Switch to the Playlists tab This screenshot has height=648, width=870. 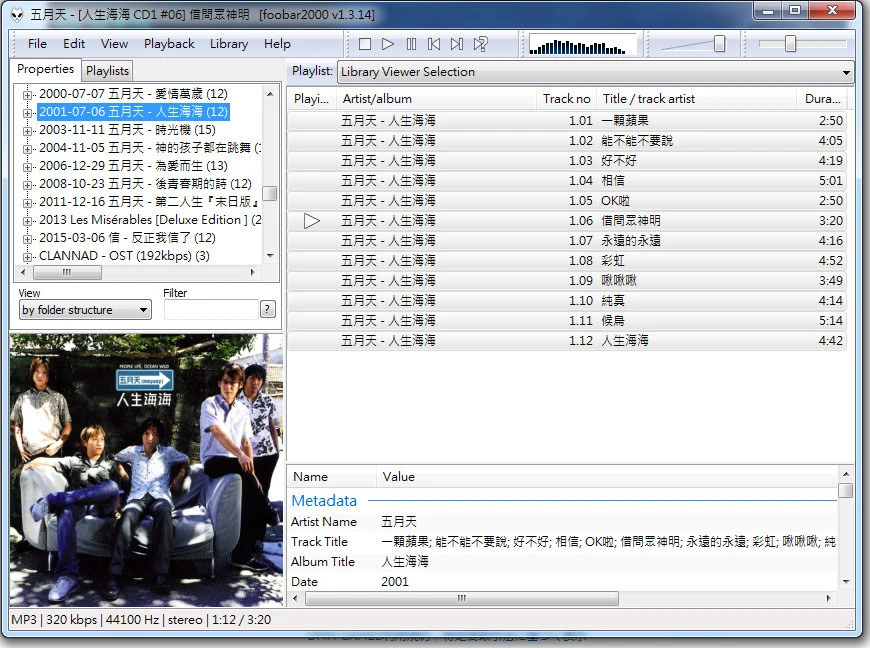[107, 71]
